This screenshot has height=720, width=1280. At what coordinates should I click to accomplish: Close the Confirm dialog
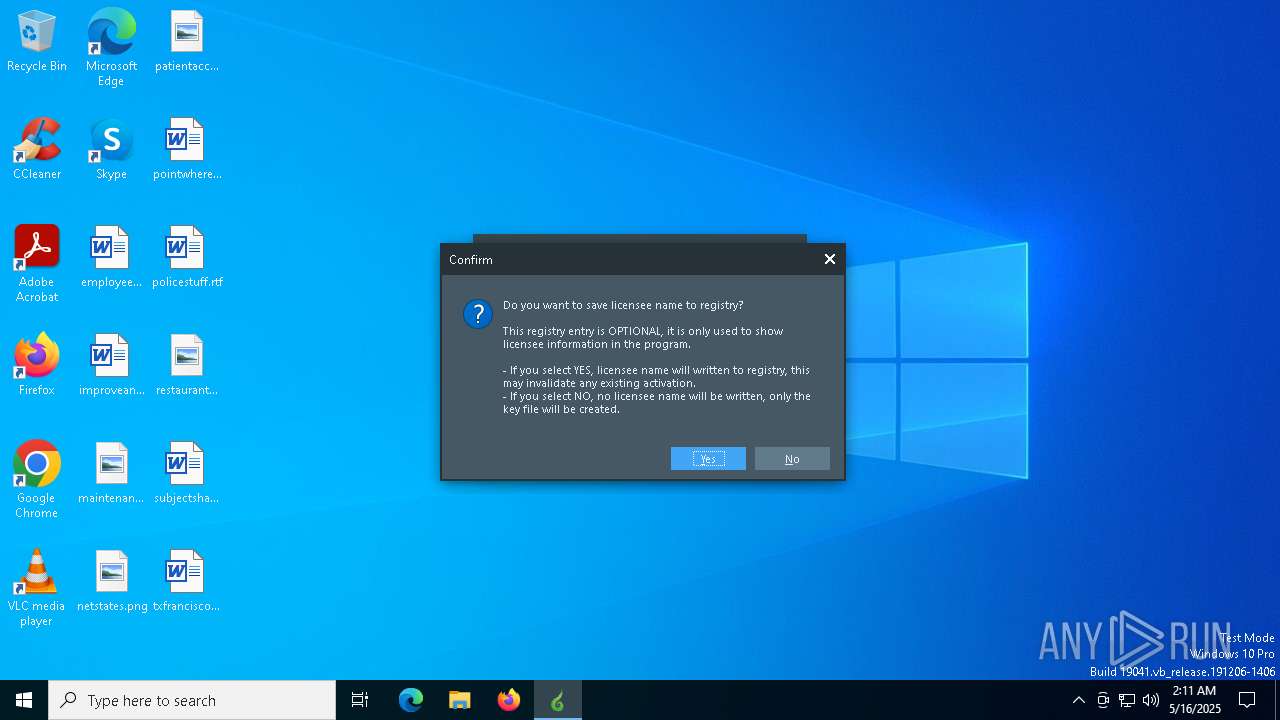coord(830,259)
